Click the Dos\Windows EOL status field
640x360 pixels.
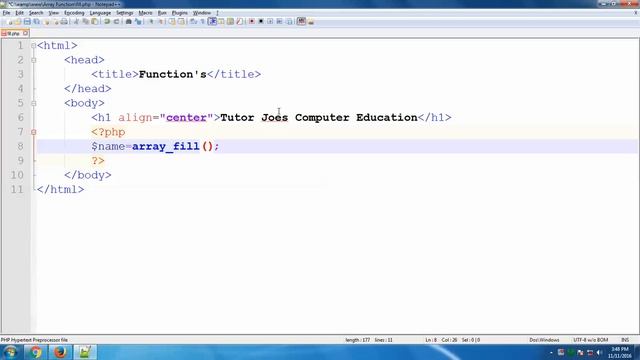pyautogui.click(x=544, y=340)
